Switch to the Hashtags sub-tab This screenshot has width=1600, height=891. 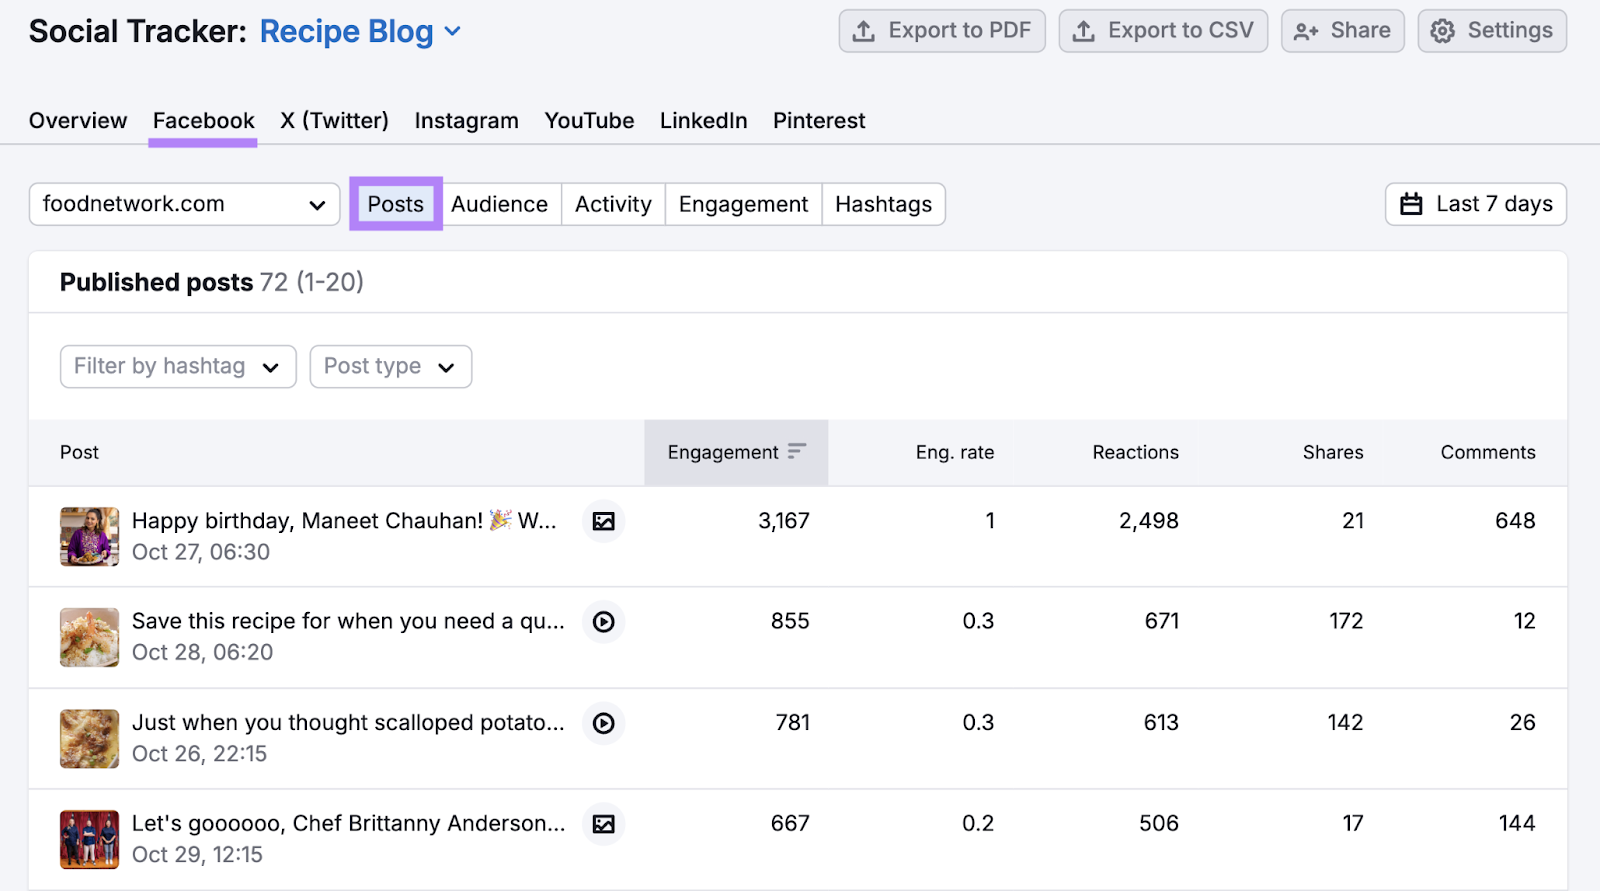883,204
